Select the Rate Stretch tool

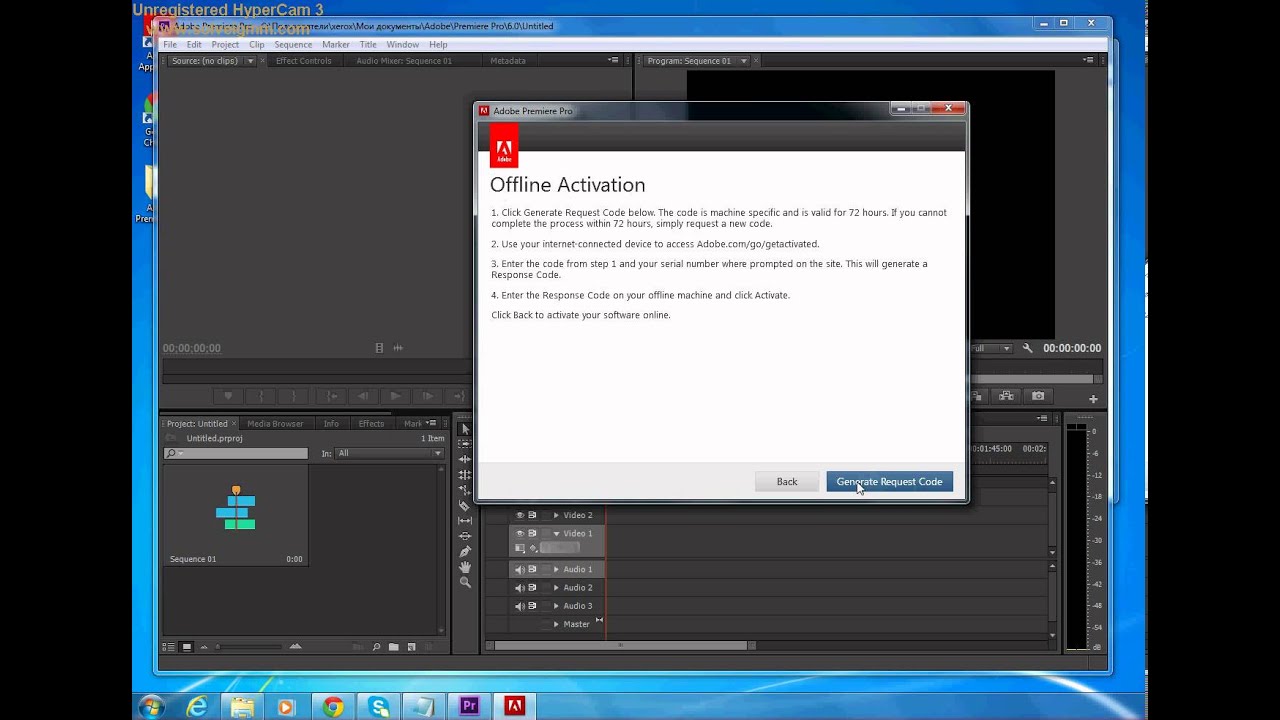pos(465,490)
